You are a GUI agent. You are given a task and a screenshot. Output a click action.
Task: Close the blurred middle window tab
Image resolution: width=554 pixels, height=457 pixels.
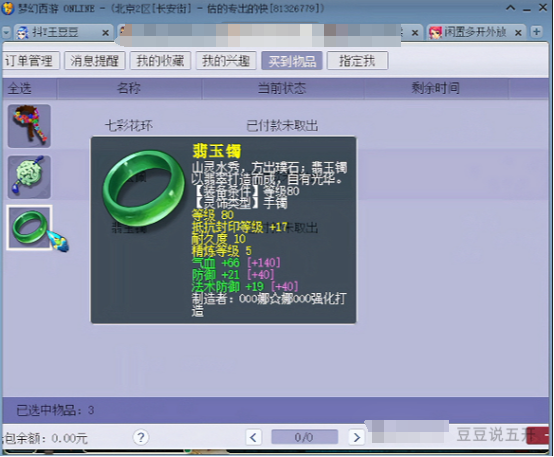(x=415, y=33)
